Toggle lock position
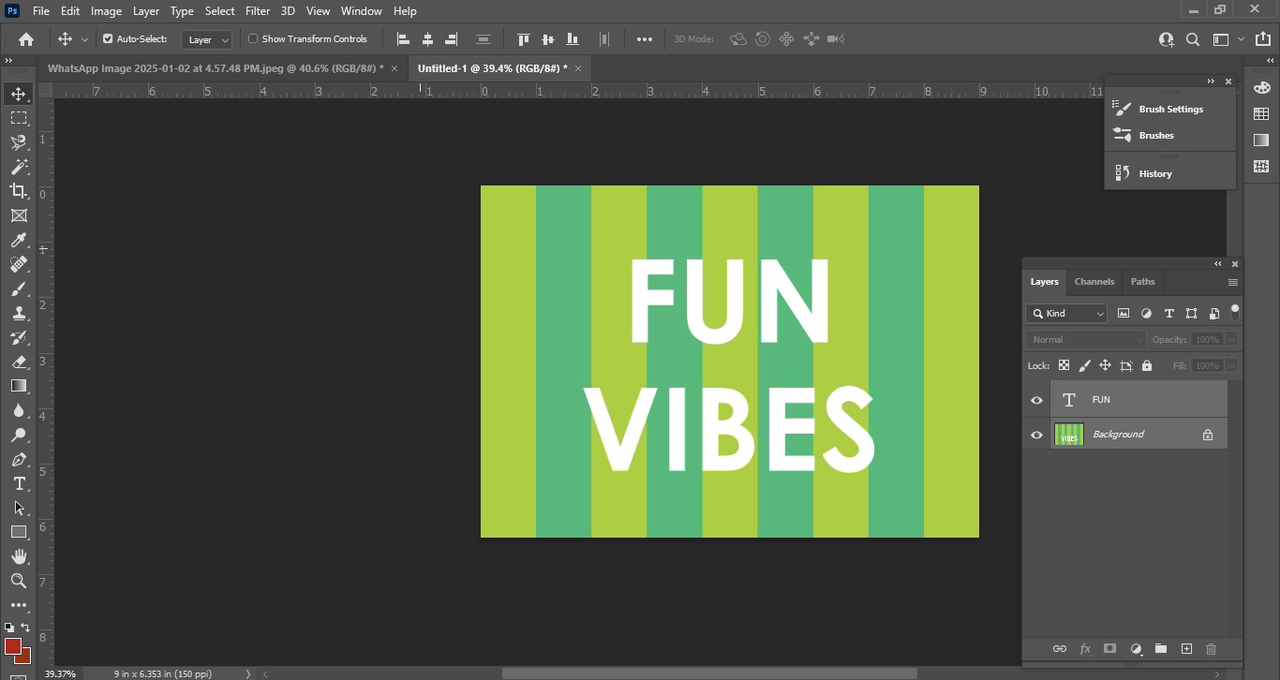This screenshot has height=680, width=1280. pos(1105,366)
